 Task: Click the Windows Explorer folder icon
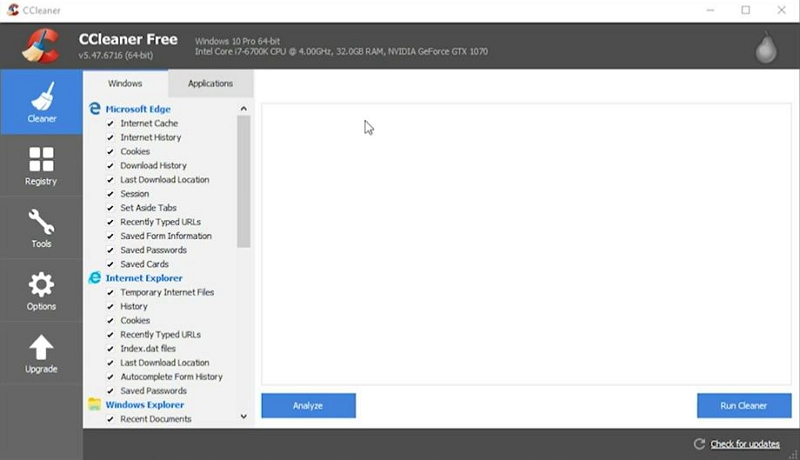pos(94,404)
